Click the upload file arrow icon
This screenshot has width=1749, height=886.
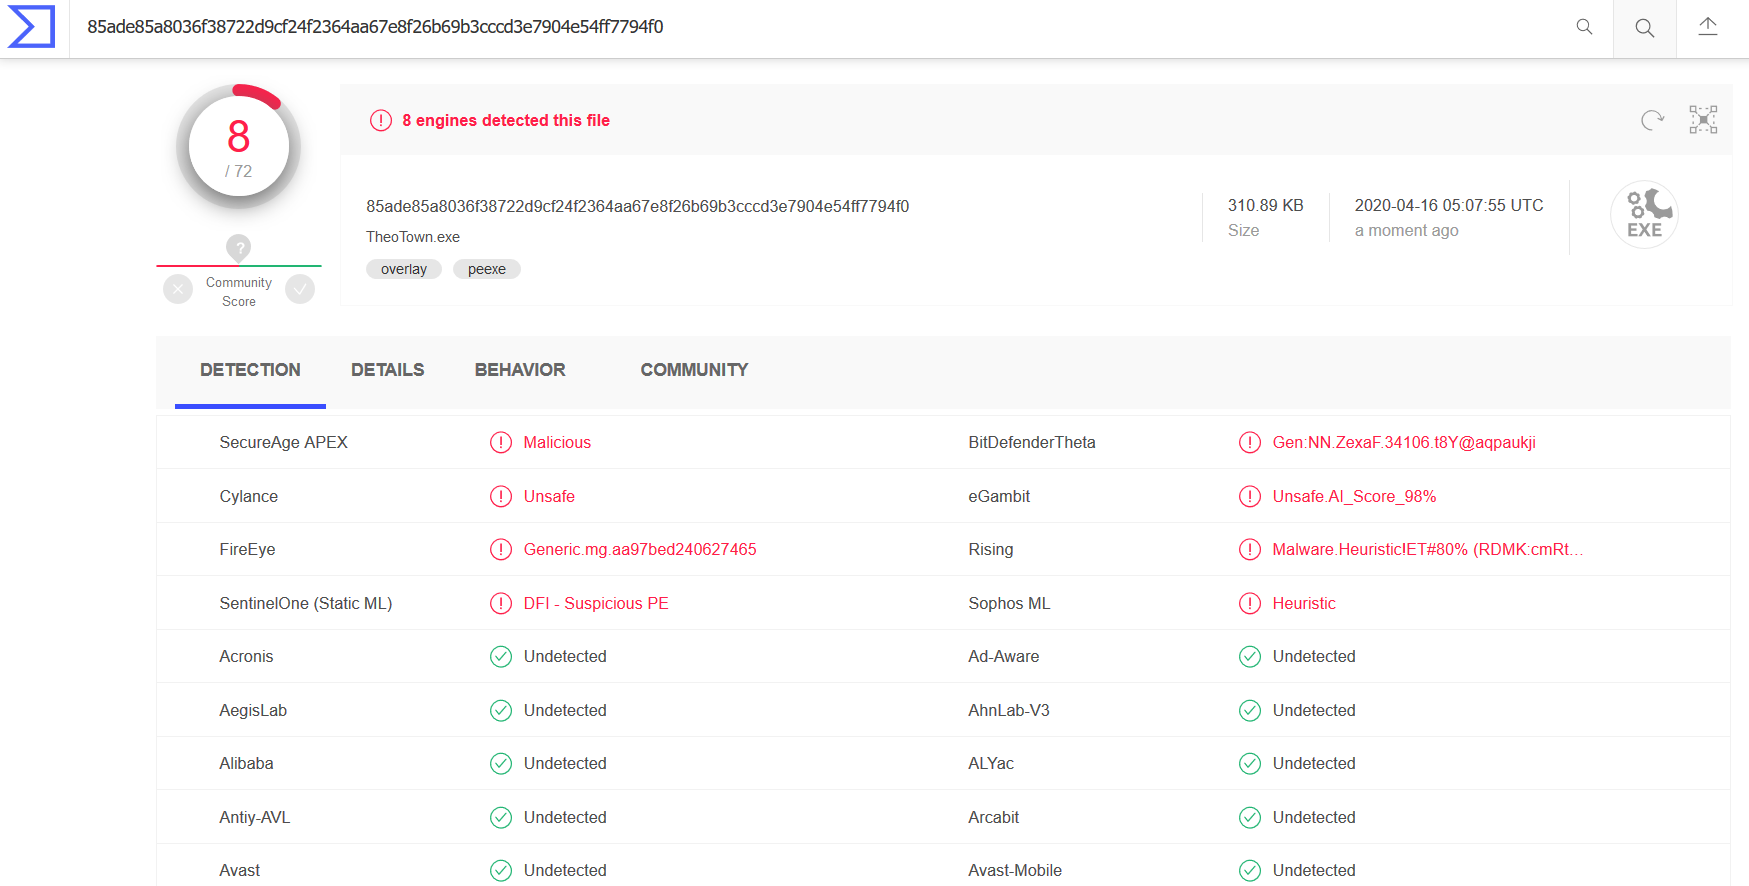pyautogui.click(x=1708, y=27)
